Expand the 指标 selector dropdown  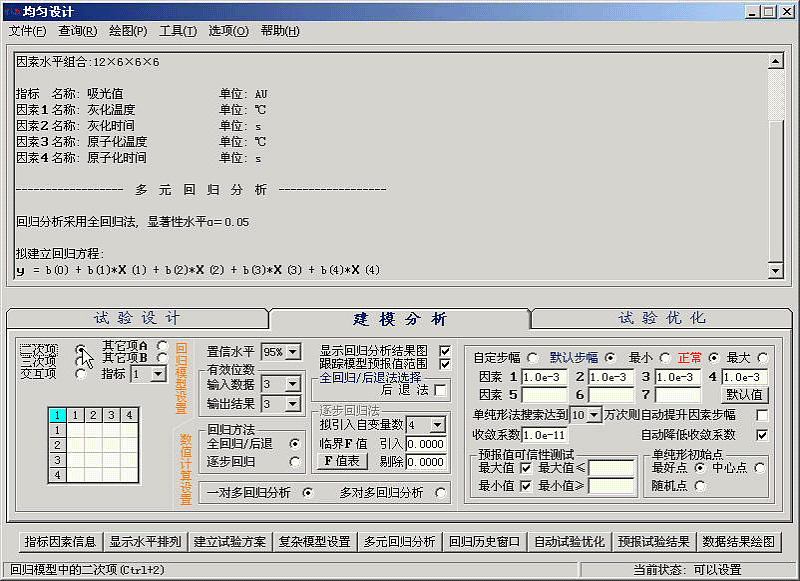pos(159,374)
